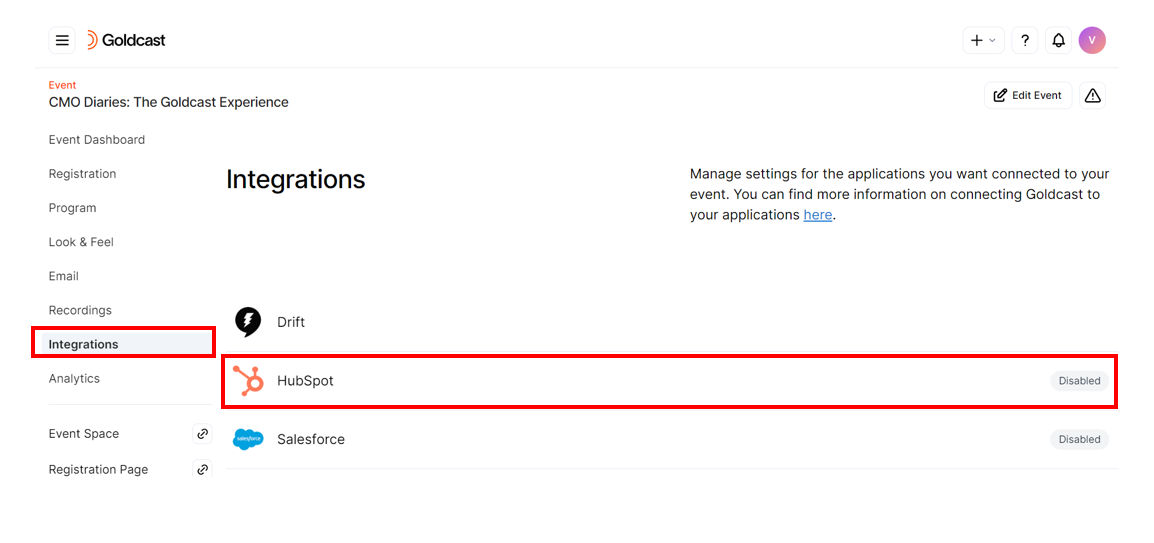Click the event title CMO Diaries
The image size is (1154, 543).
point(169,102)
